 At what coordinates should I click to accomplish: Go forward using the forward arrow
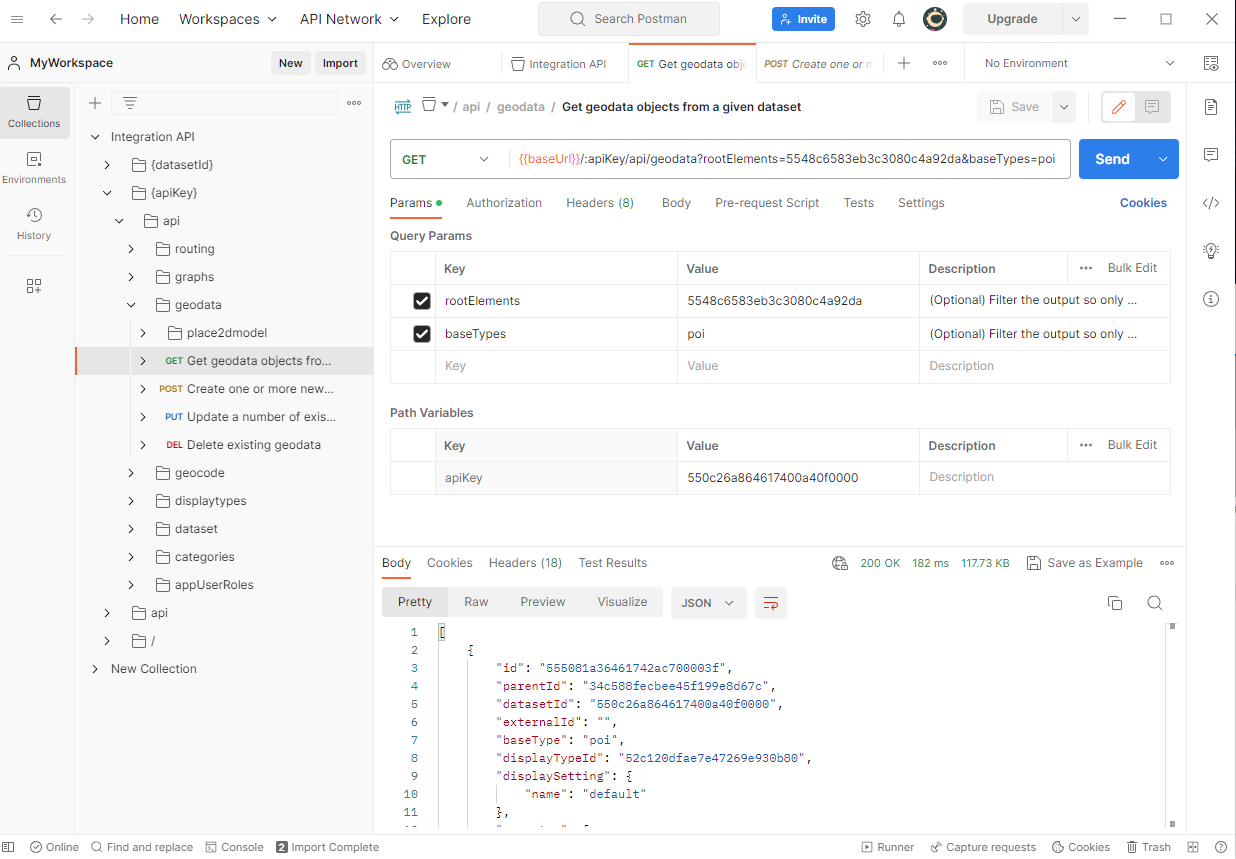88,19
